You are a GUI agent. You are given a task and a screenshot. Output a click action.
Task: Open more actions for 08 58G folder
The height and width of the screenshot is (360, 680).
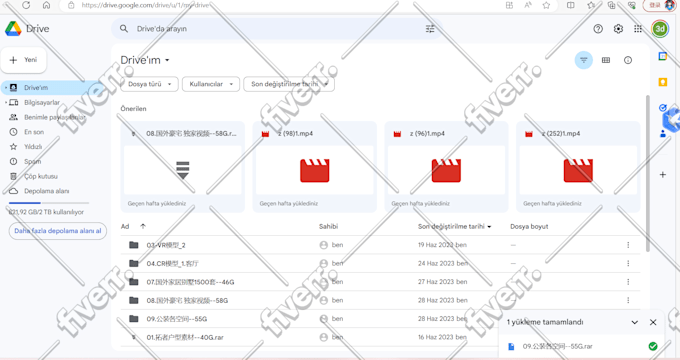tap(628, 300)
